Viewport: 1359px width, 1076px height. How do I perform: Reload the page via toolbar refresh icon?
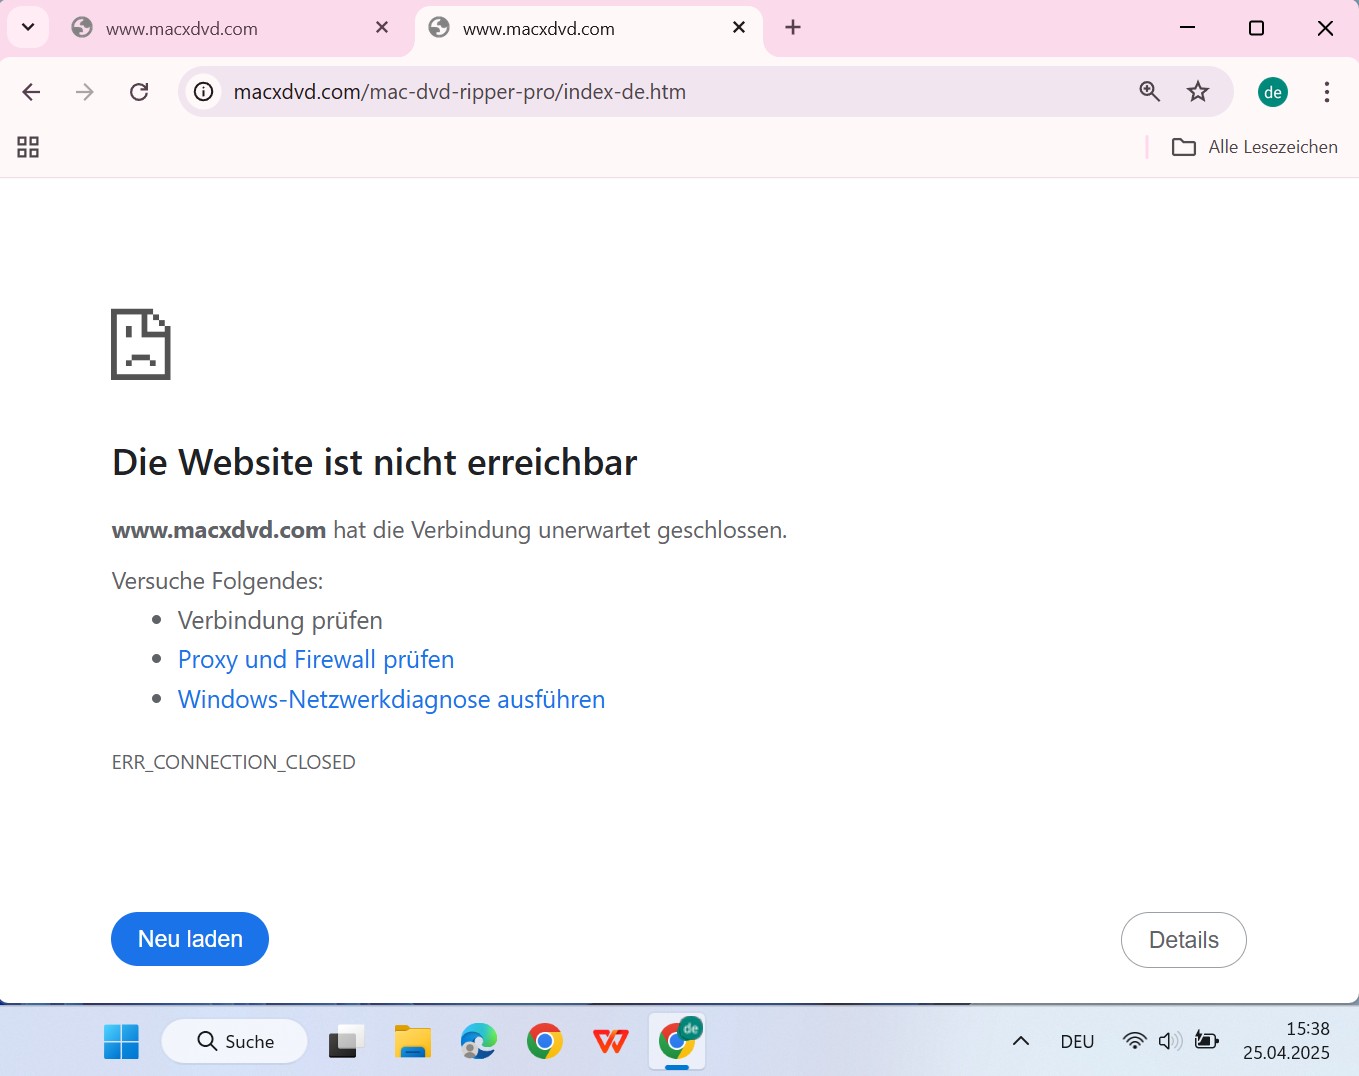[139, 92]
